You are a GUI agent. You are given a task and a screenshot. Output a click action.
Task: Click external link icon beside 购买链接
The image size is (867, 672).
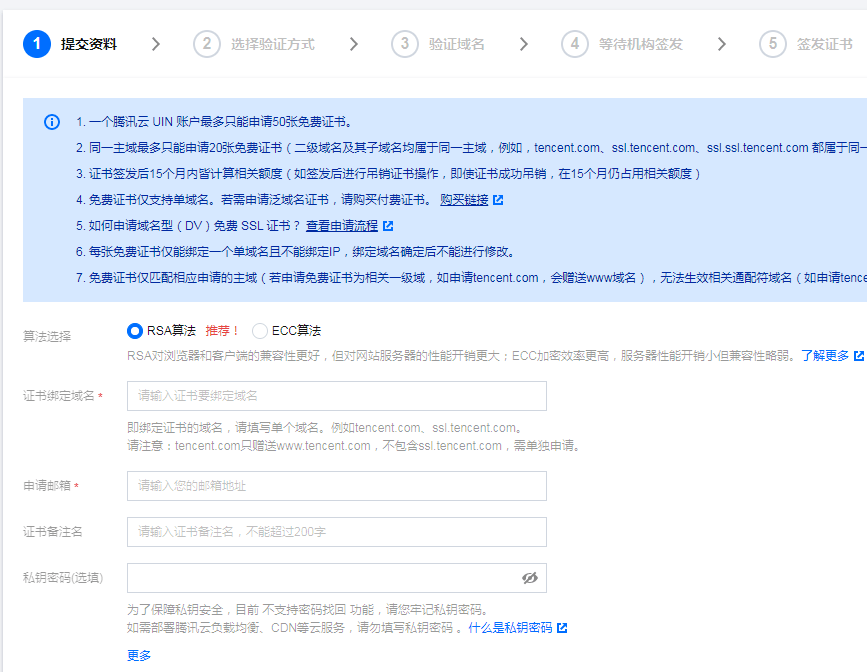point(498,200)
